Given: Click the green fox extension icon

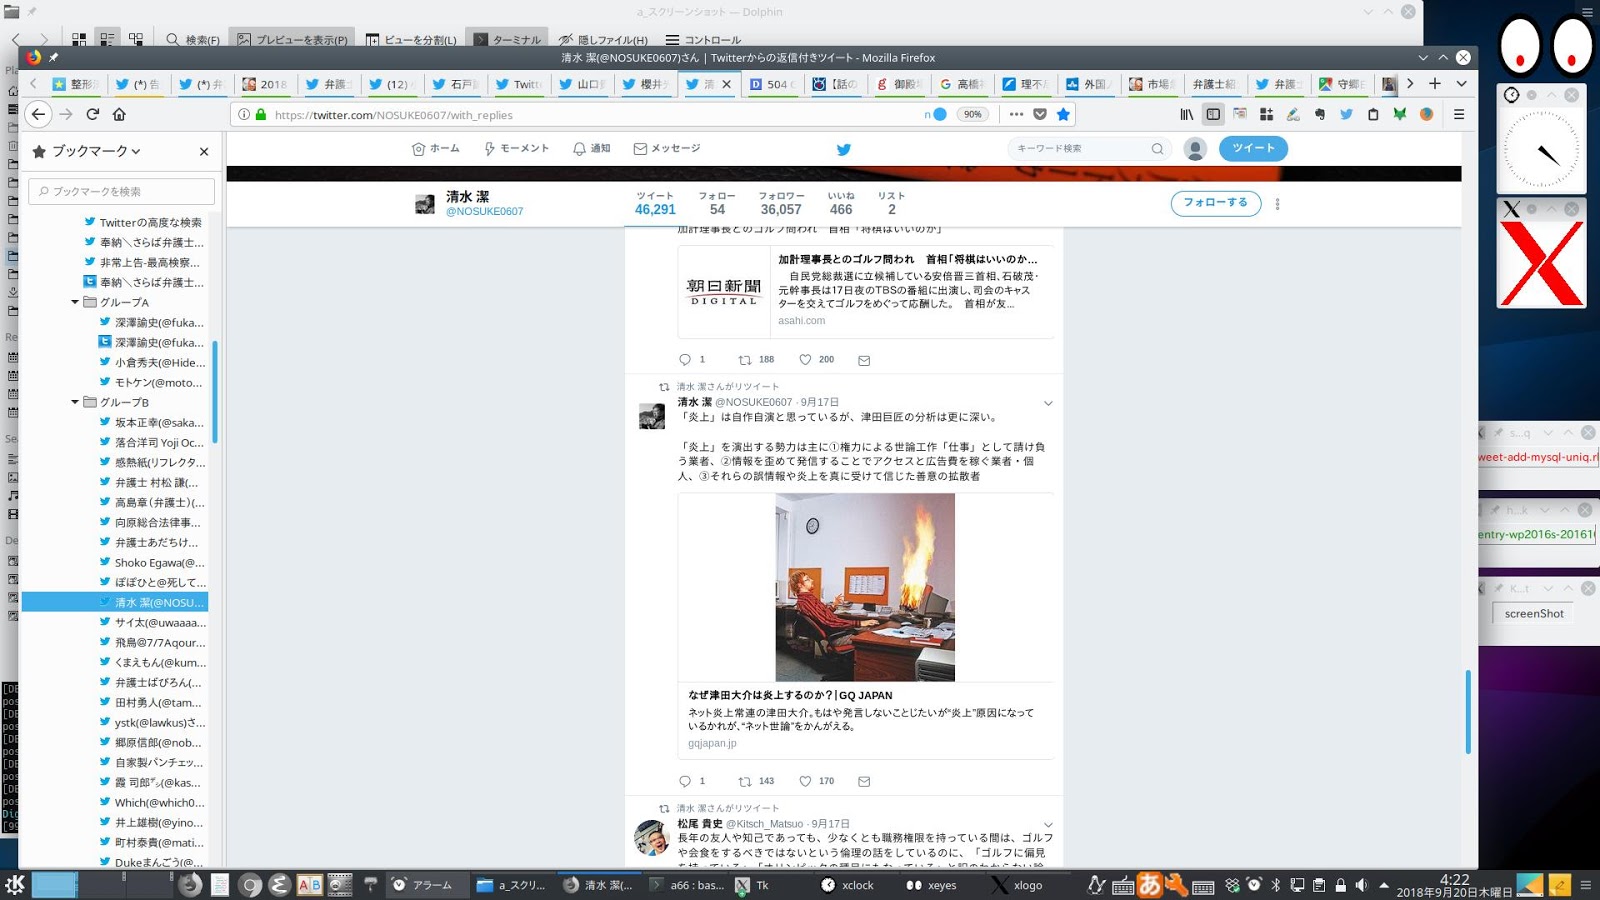Looking at the screenshot, I should click(1400, 114).
